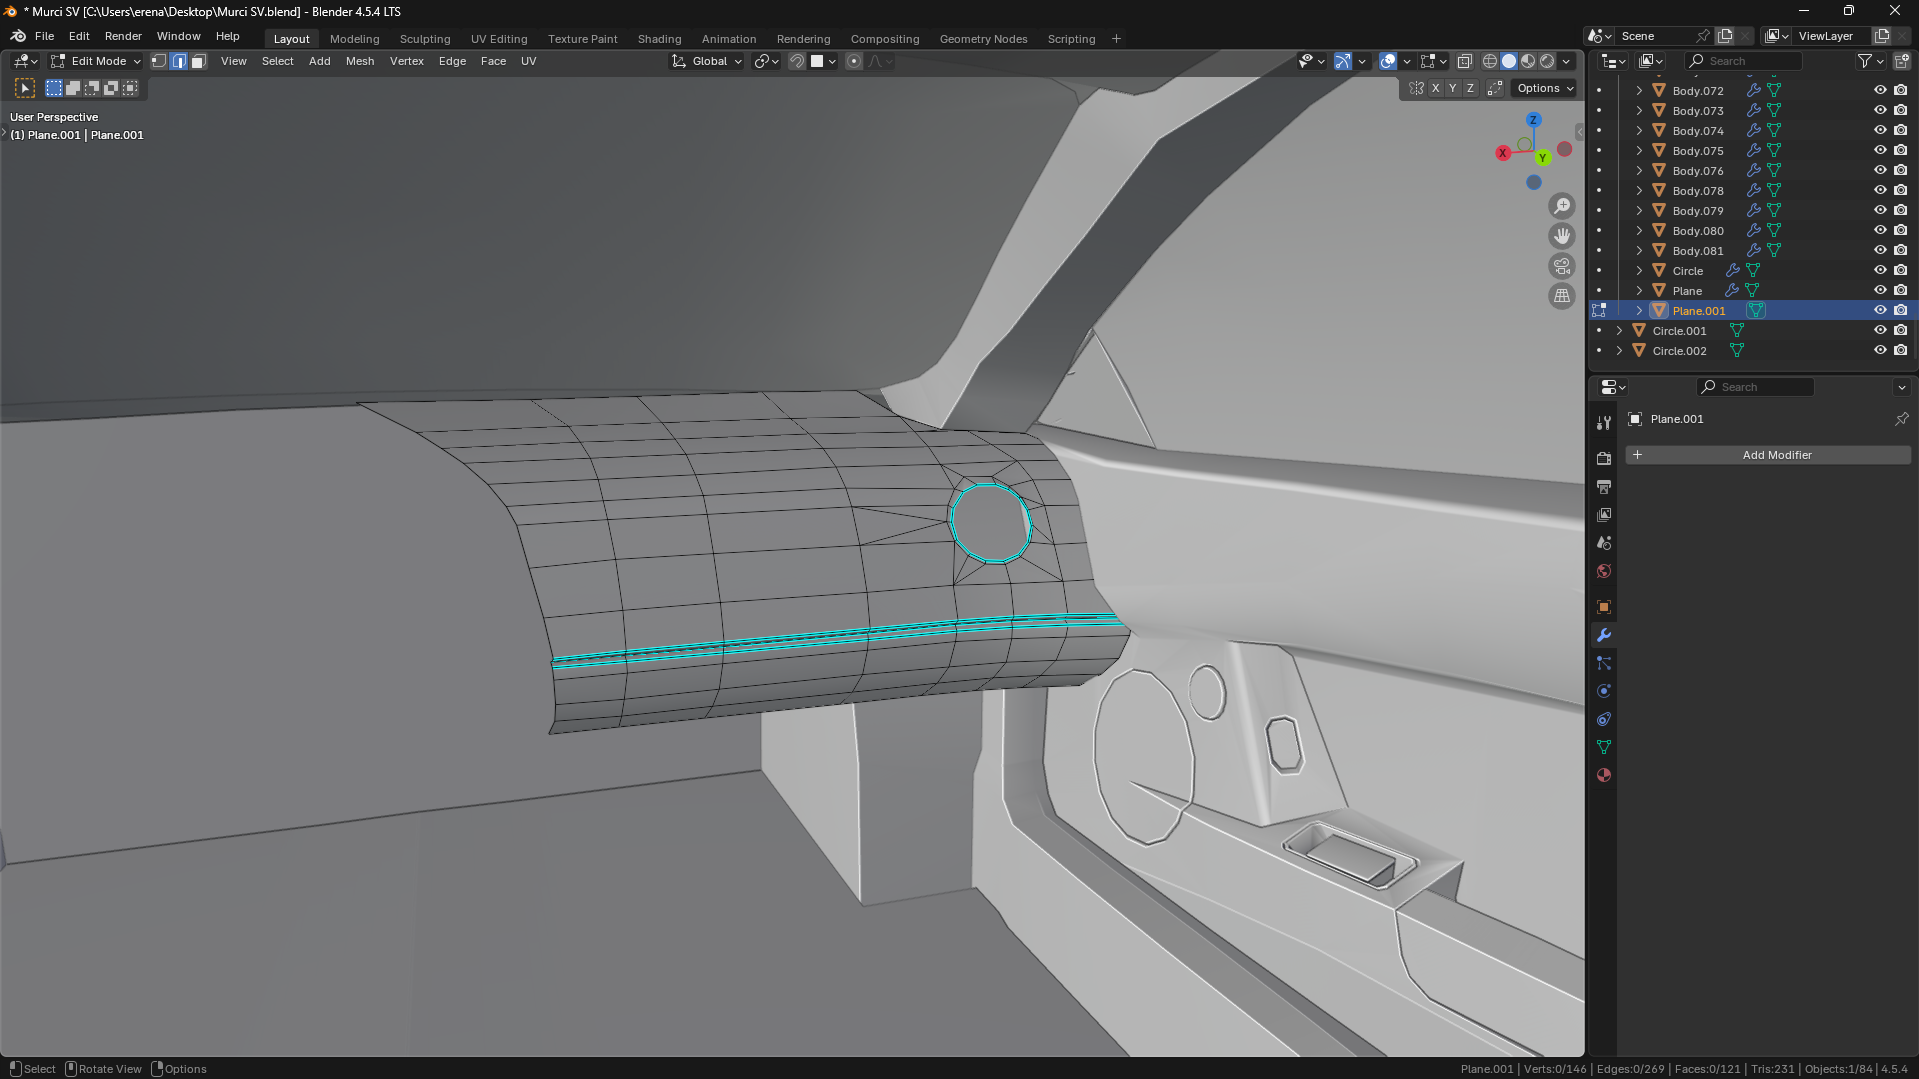Click the zoom magnifier viewport gizmo
The height and width of the screenshot is (1079, 1919).
[x=1561, y=206]
